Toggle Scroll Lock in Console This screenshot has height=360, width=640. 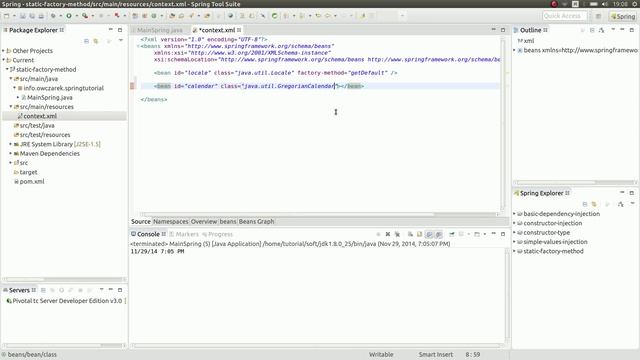point(419,234)
